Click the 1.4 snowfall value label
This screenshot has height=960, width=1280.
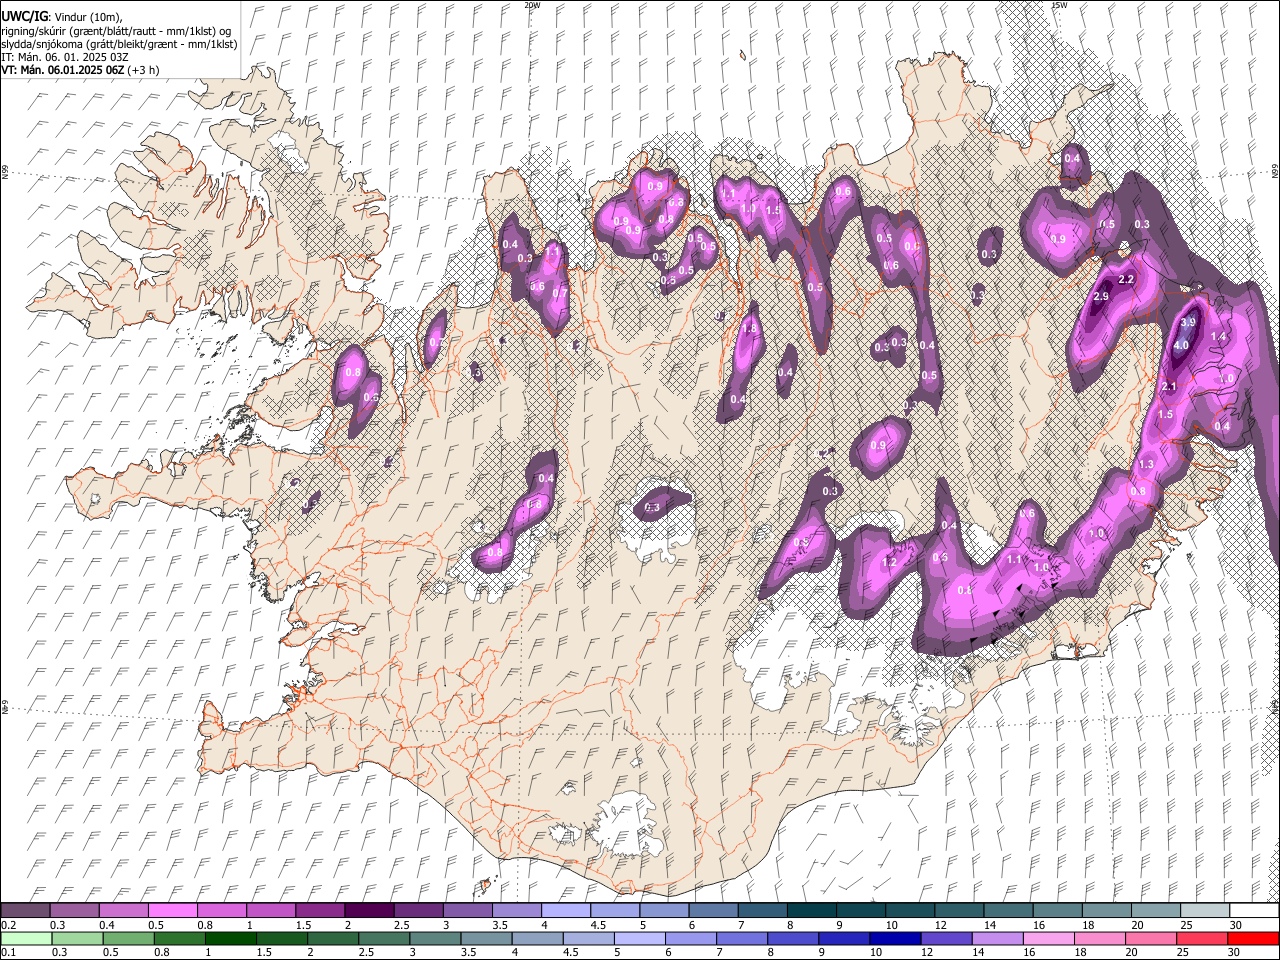pyautogui.click(x=1219, y=337)
